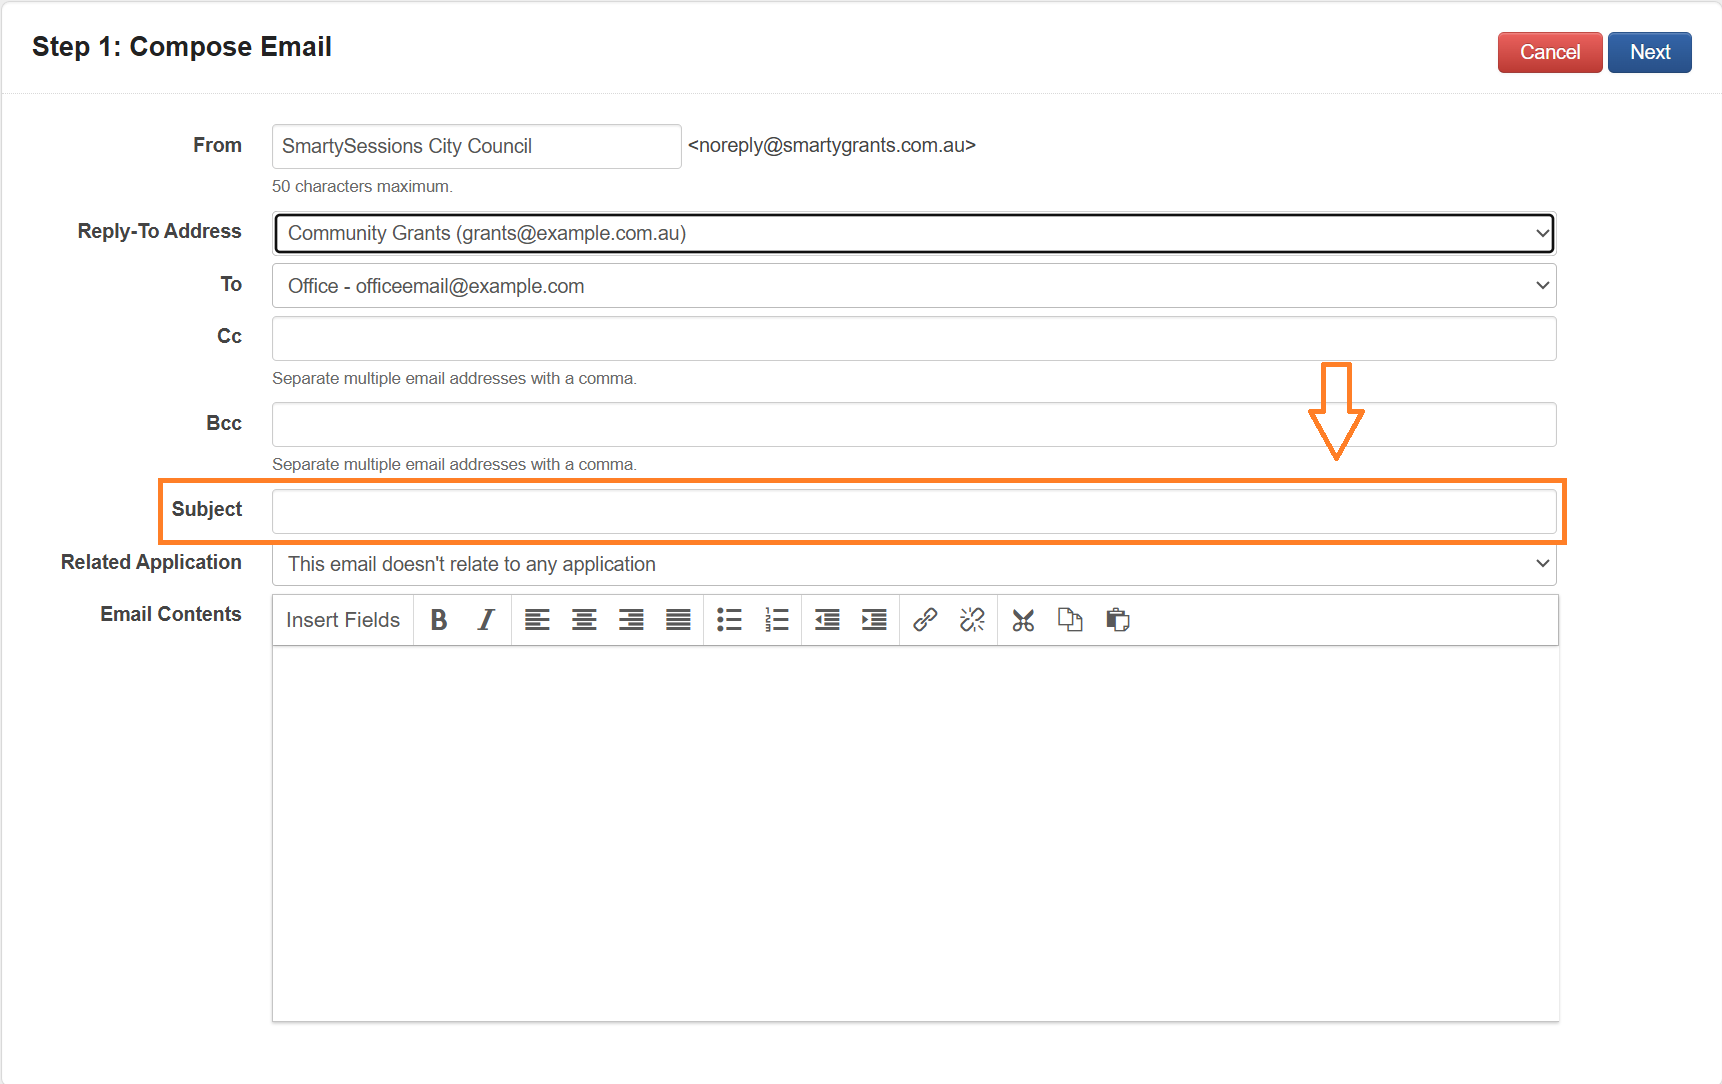The height and width of the screenshot is (1084, 1722).
Task: Click the paste clipboard icon
Action: [1117, 620]
